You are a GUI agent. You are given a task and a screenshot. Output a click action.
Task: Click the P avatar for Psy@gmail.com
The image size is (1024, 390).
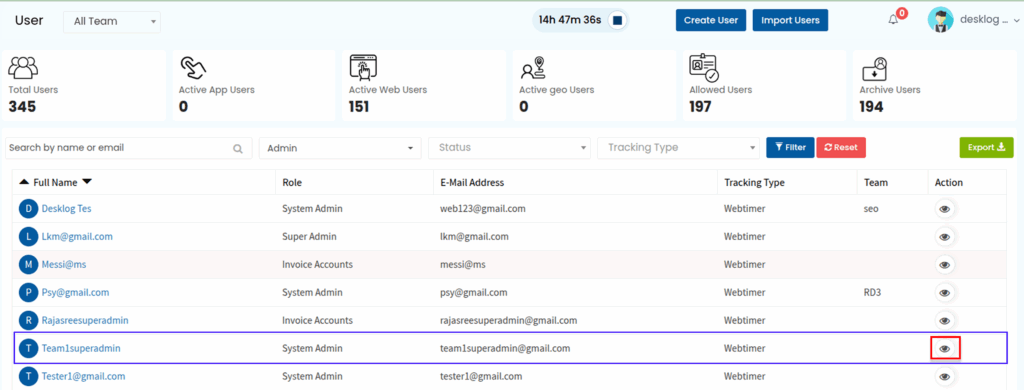click(29, 293)
